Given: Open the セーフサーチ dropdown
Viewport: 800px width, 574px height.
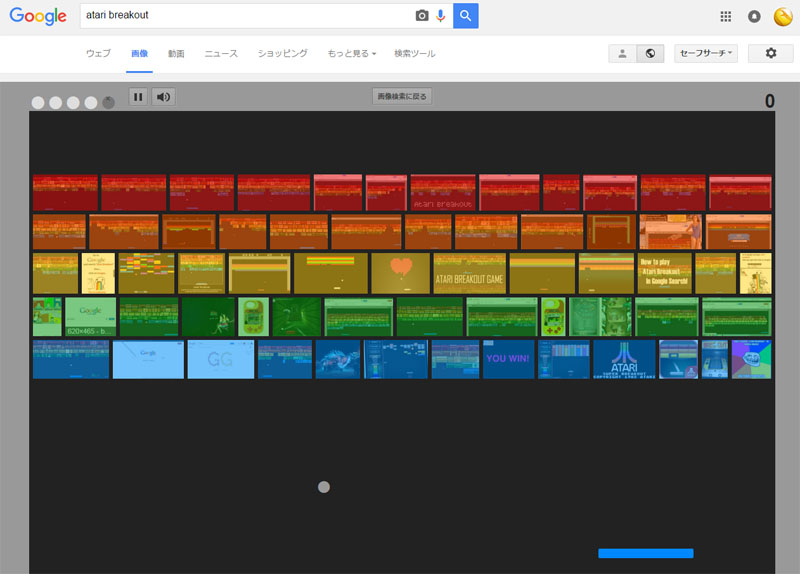Looking at the screenshot, I should (x=706, y=53).
